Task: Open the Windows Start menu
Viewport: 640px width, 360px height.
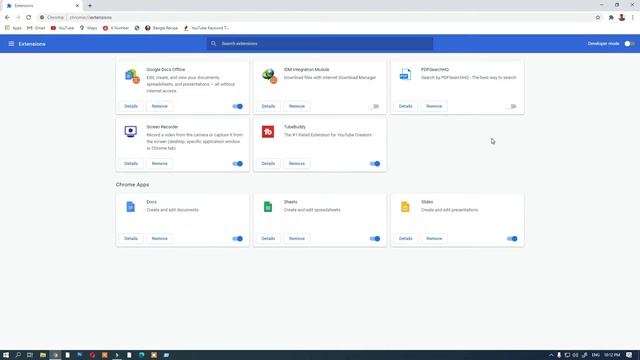Action: [x=6, y=355]
